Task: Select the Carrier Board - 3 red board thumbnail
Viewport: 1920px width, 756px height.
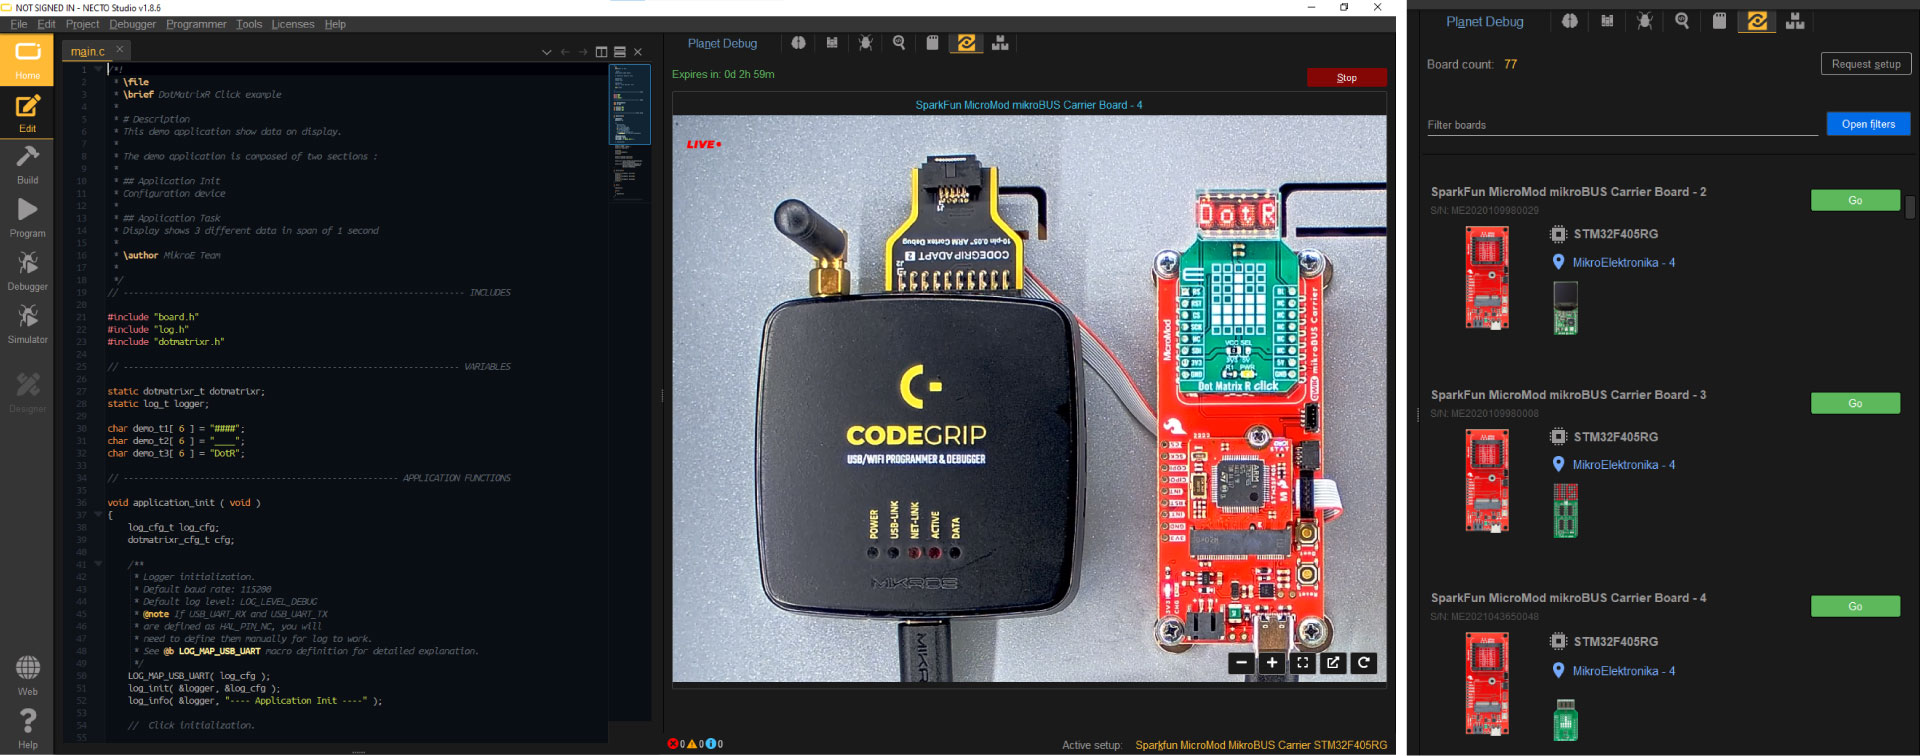Action: tap(1487, 480)
